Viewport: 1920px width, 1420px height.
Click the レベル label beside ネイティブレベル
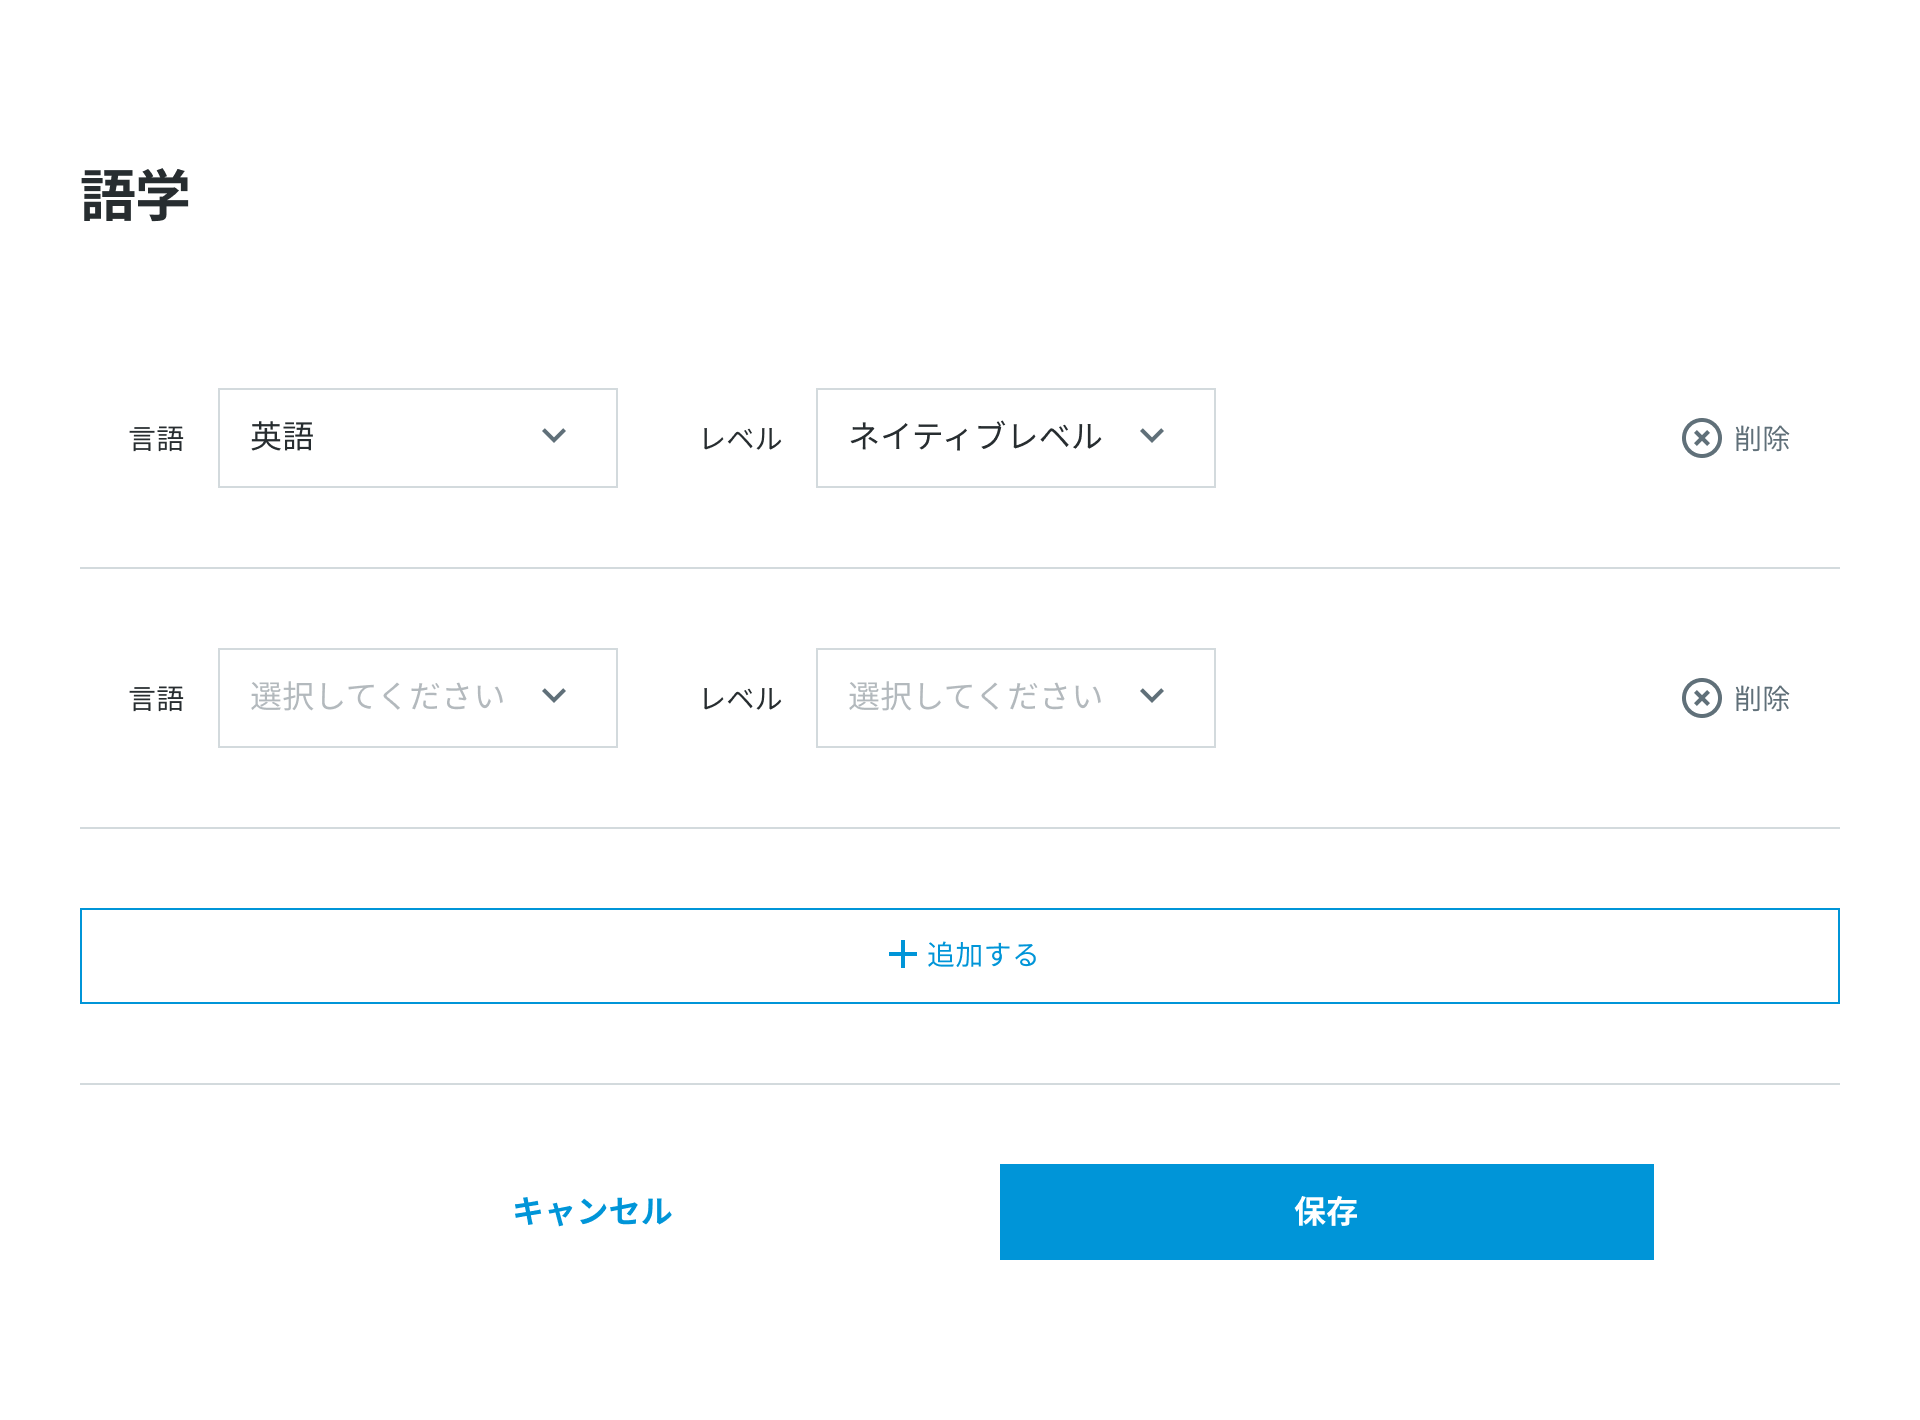pos(741,439)
